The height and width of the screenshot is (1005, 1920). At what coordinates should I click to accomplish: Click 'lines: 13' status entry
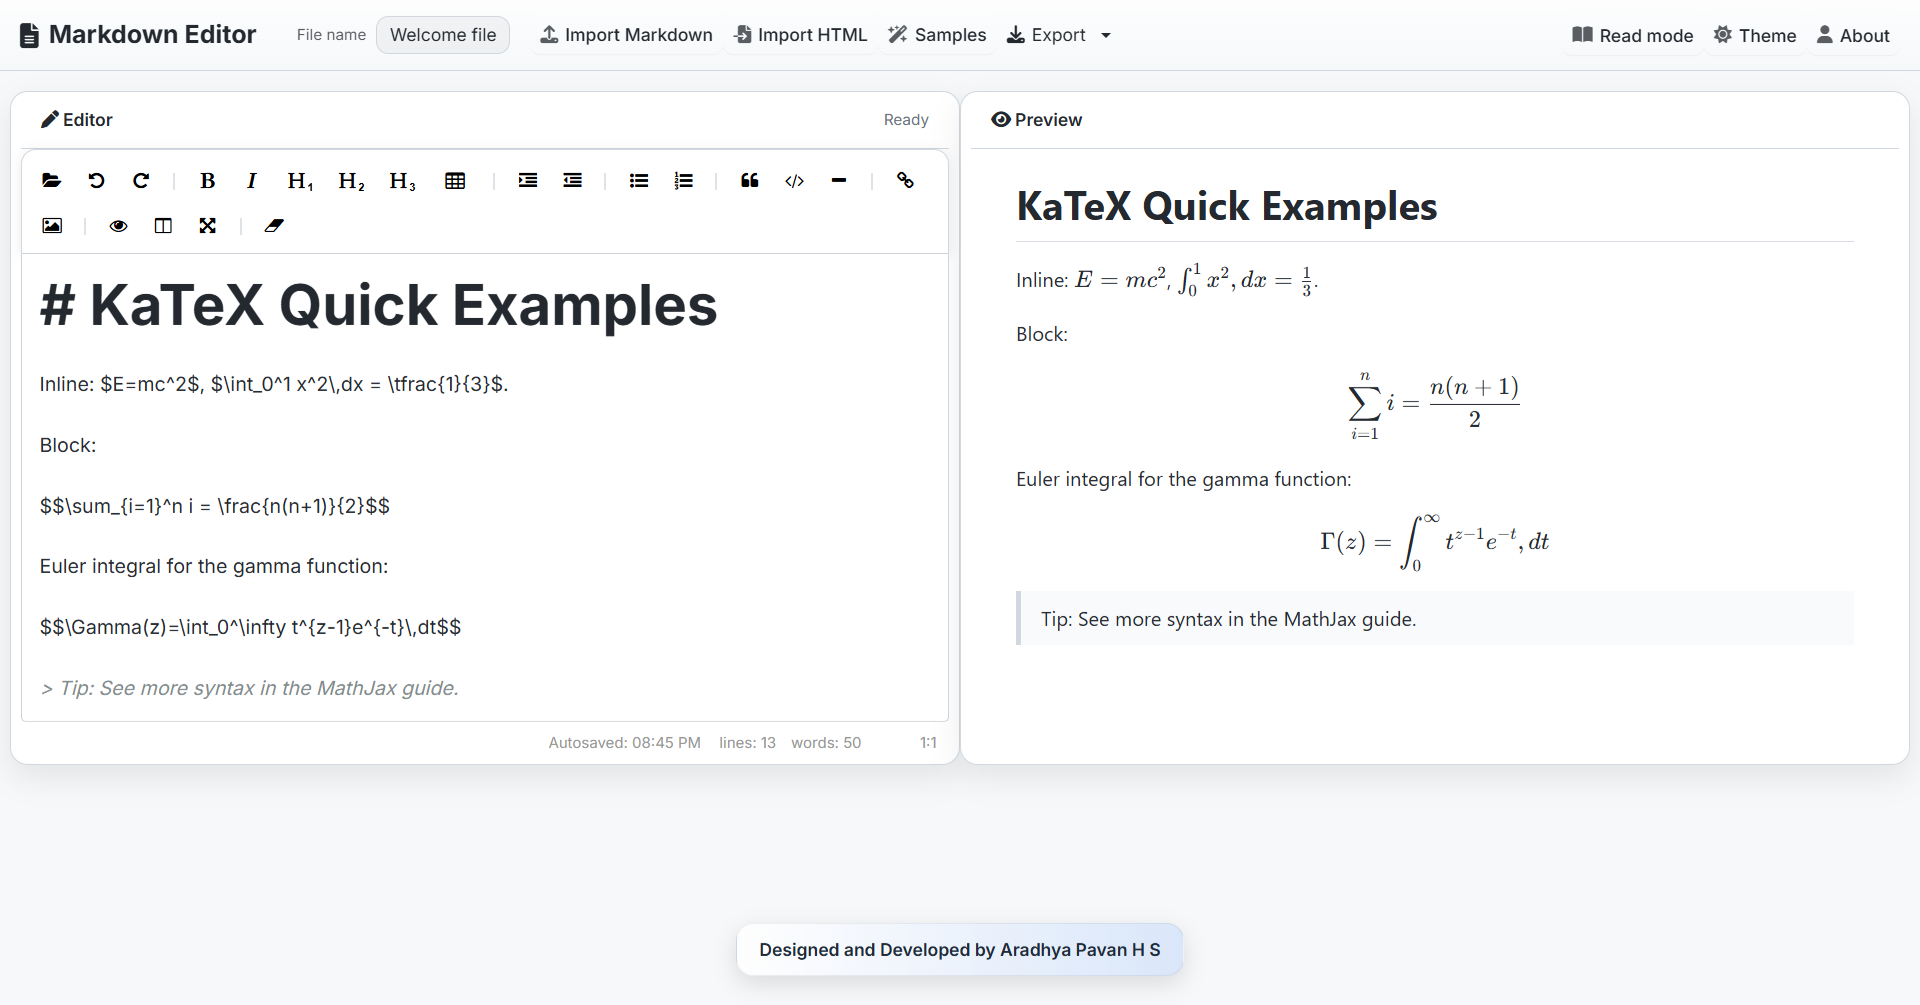[x=747, y=743]
